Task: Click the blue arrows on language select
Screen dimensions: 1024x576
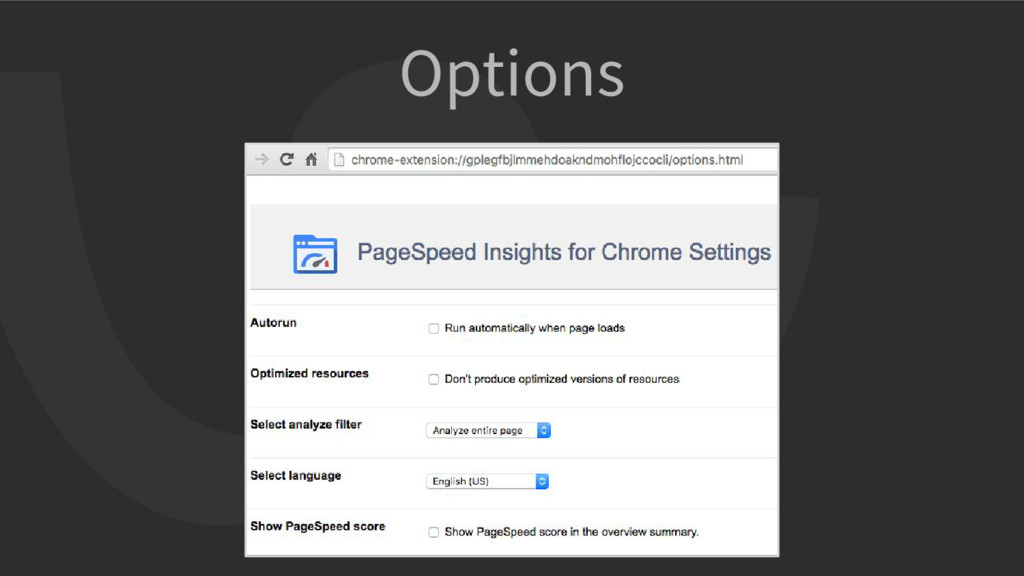Action: click(x=542, y=481)
